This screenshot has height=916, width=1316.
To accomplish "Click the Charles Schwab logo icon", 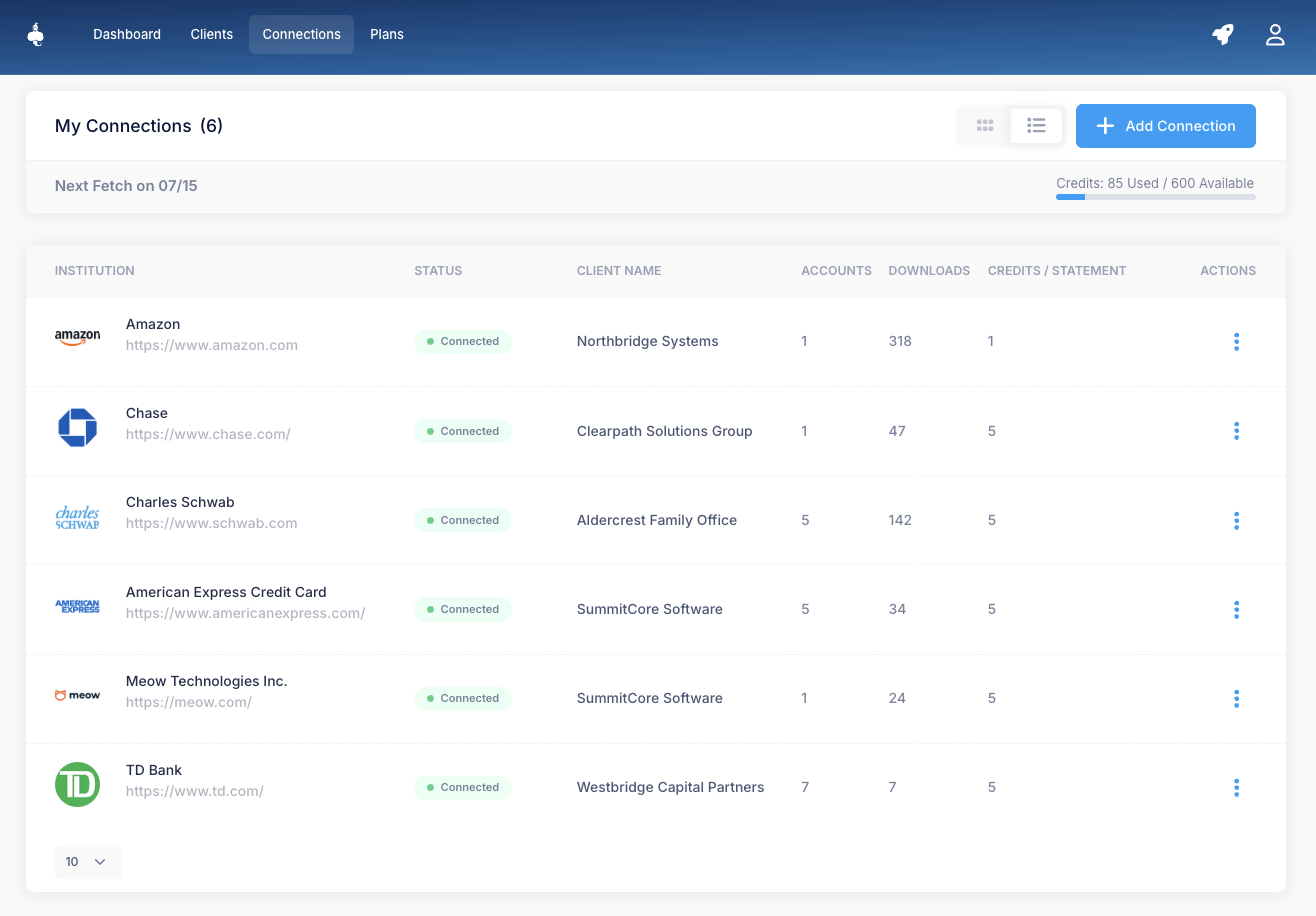I will click(x=77, y=517).
